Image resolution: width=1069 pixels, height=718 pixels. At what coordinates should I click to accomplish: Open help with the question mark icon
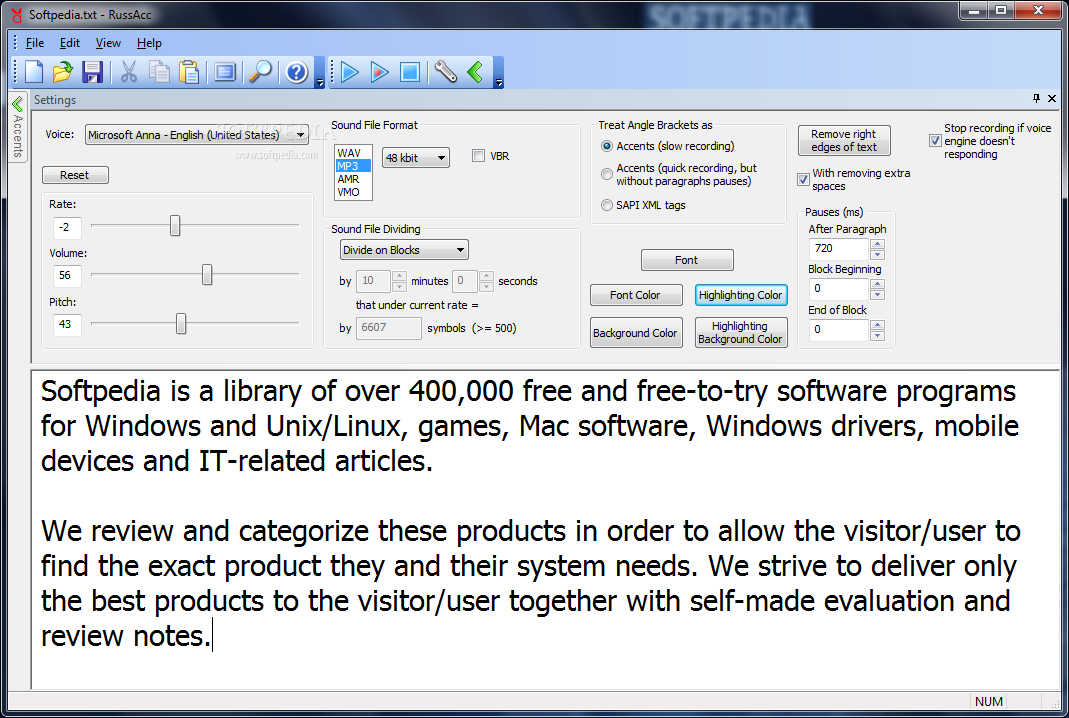click(x=297, y=72)
